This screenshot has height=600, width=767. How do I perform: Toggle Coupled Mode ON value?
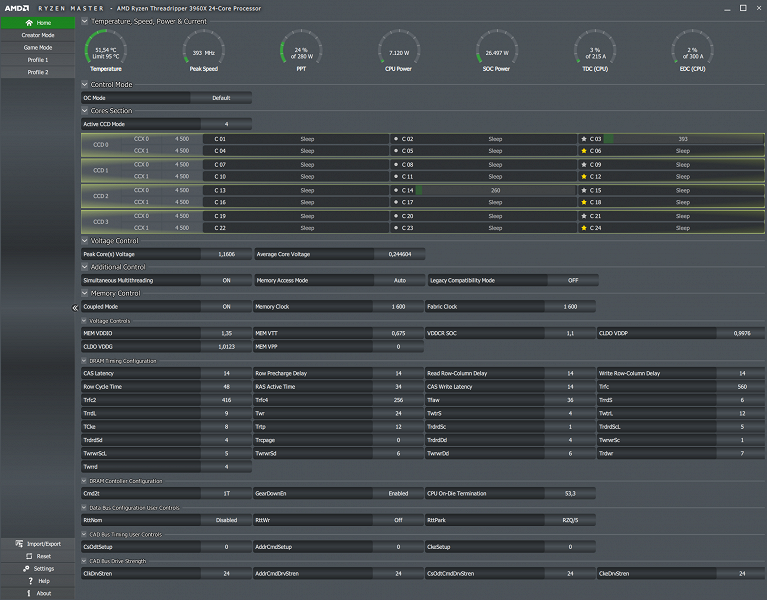click(226, 307)
